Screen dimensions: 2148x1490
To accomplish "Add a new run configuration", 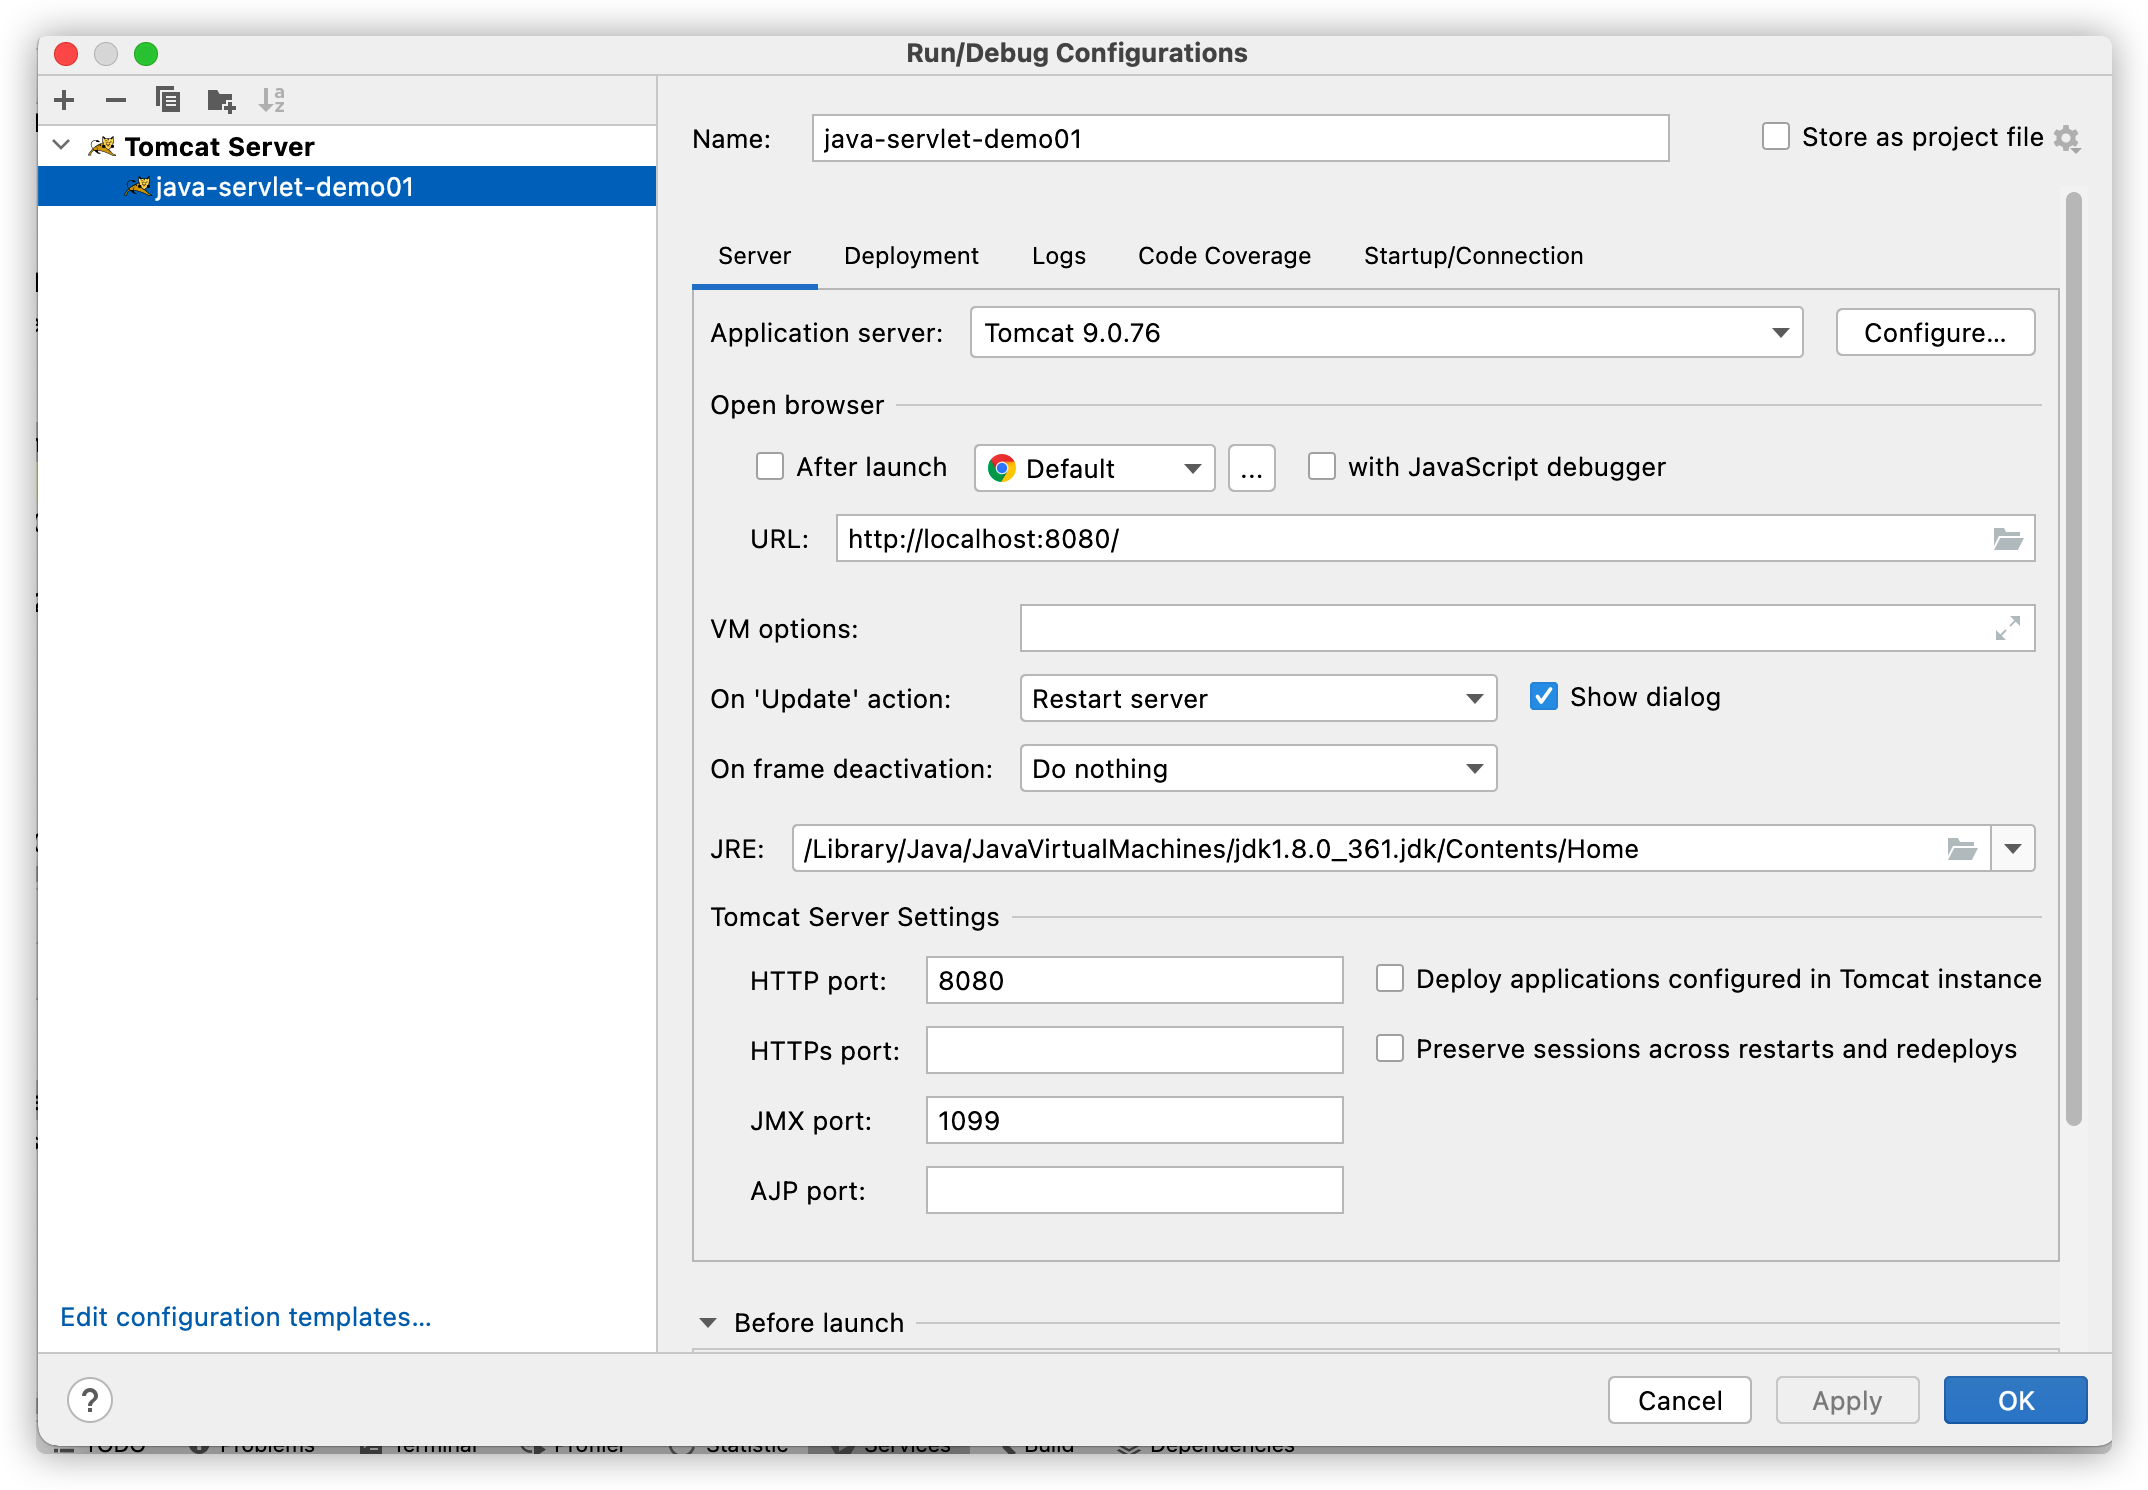I will pyautogui.click(x=64, y=100).
